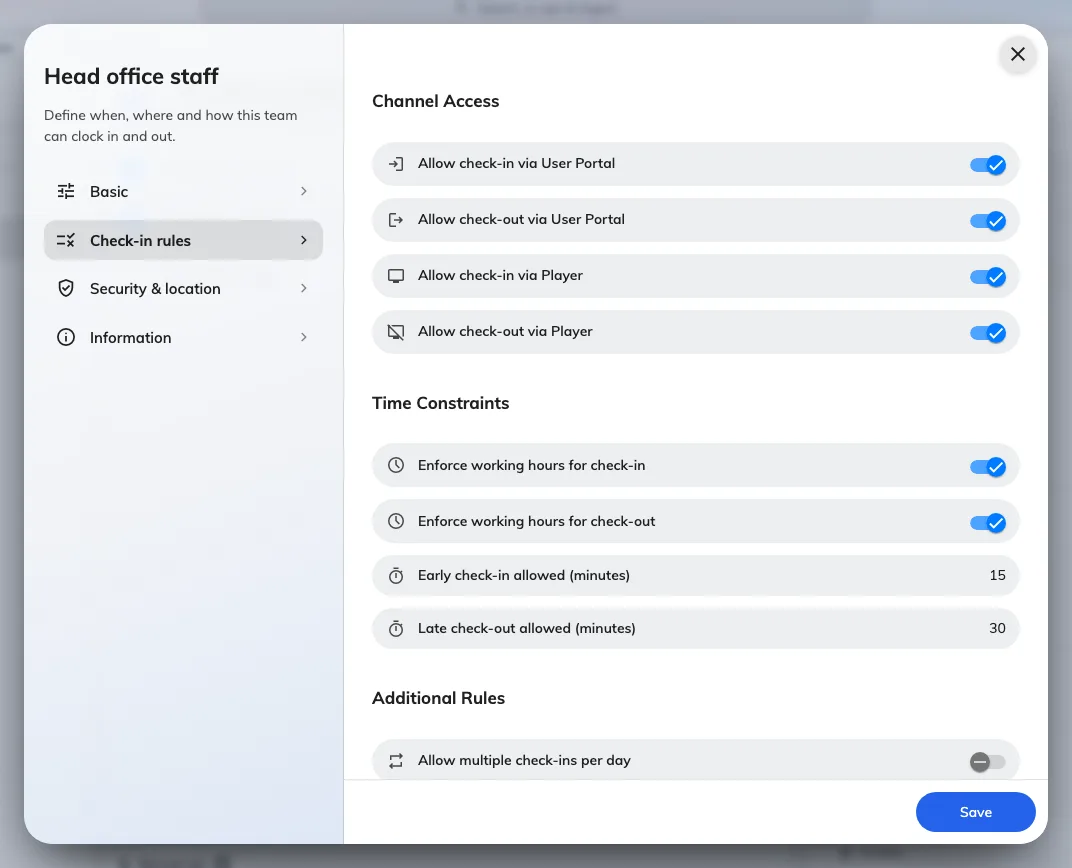
Task: Click the Head office staff title
Action: coord(131,77)
